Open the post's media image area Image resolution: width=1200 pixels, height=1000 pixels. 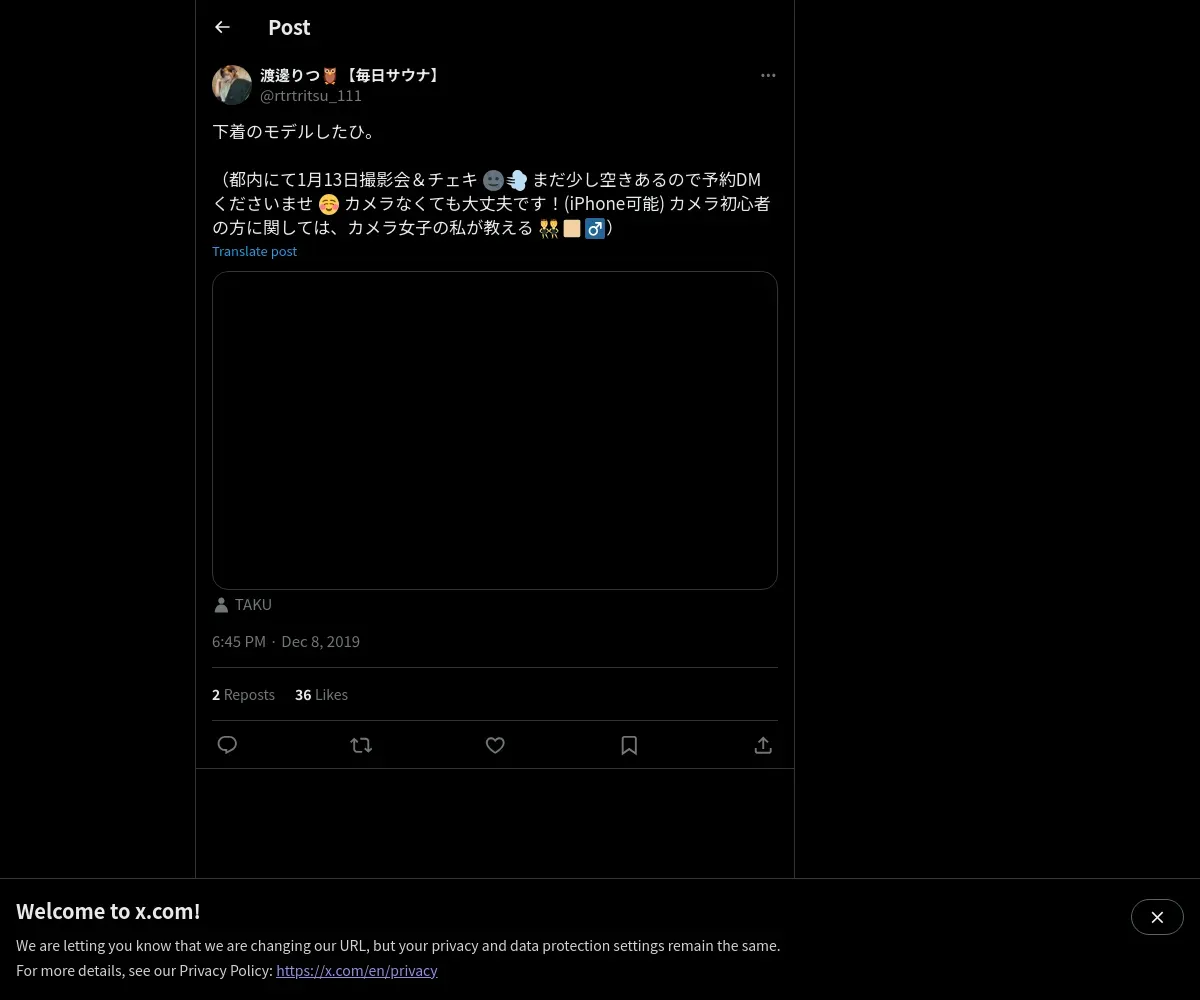pos(495,430)
